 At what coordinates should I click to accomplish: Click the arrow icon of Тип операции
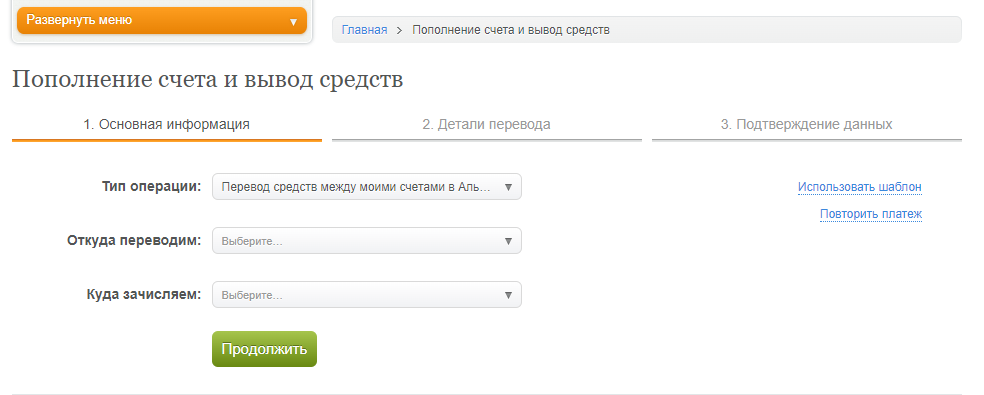coord(508,187)
